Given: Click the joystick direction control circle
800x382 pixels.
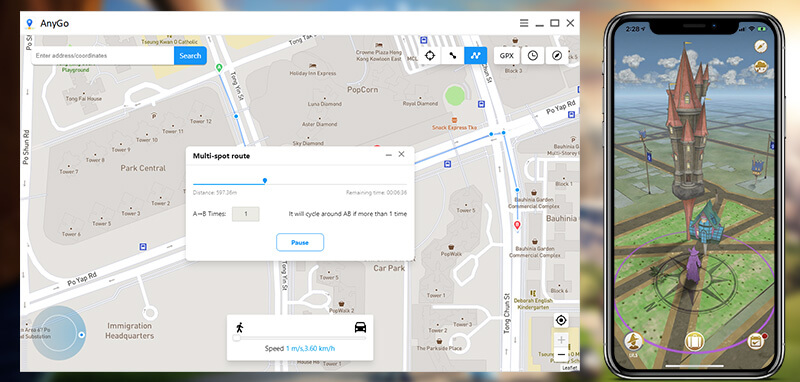Looking at the screenshot, I should (x=59, y=334).
